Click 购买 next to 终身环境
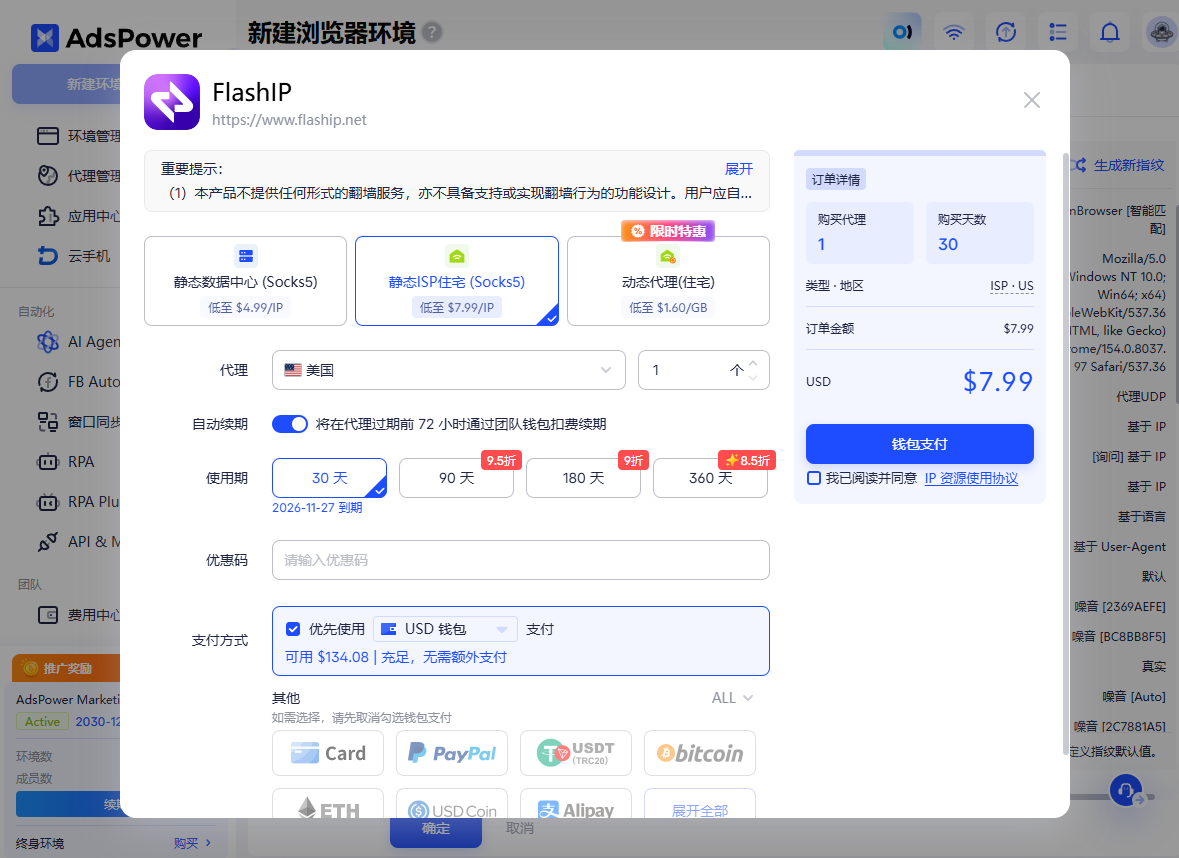This screenshot has height=858, width=1179. pos(192,843)
